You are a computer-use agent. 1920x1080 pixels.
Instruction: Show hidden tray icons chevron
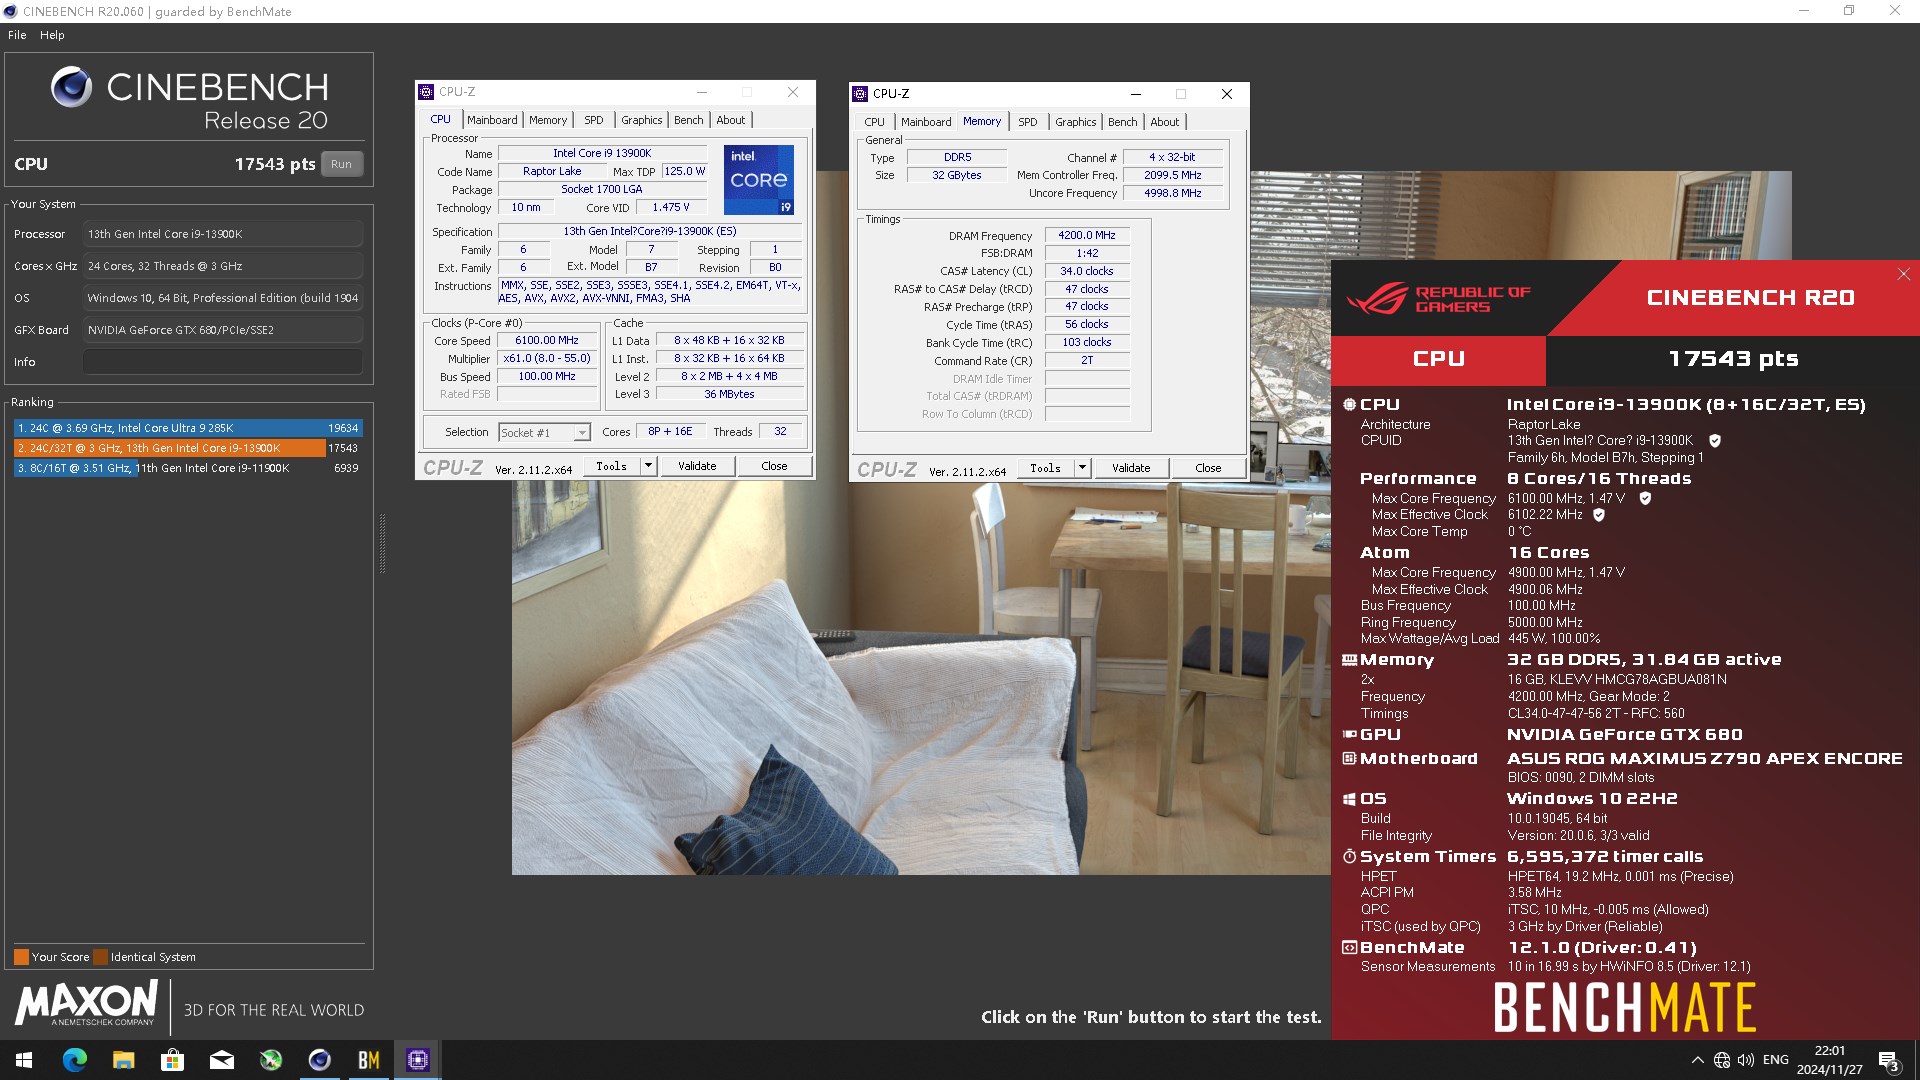(1697, 1060)
